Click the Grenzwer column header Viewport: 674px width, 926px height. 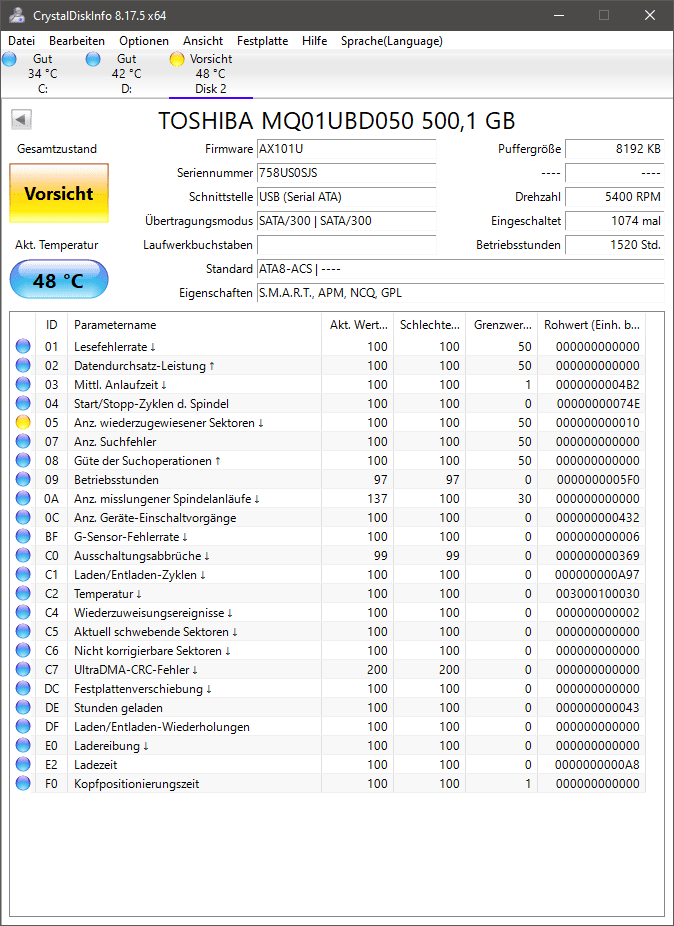click(502, 325)
